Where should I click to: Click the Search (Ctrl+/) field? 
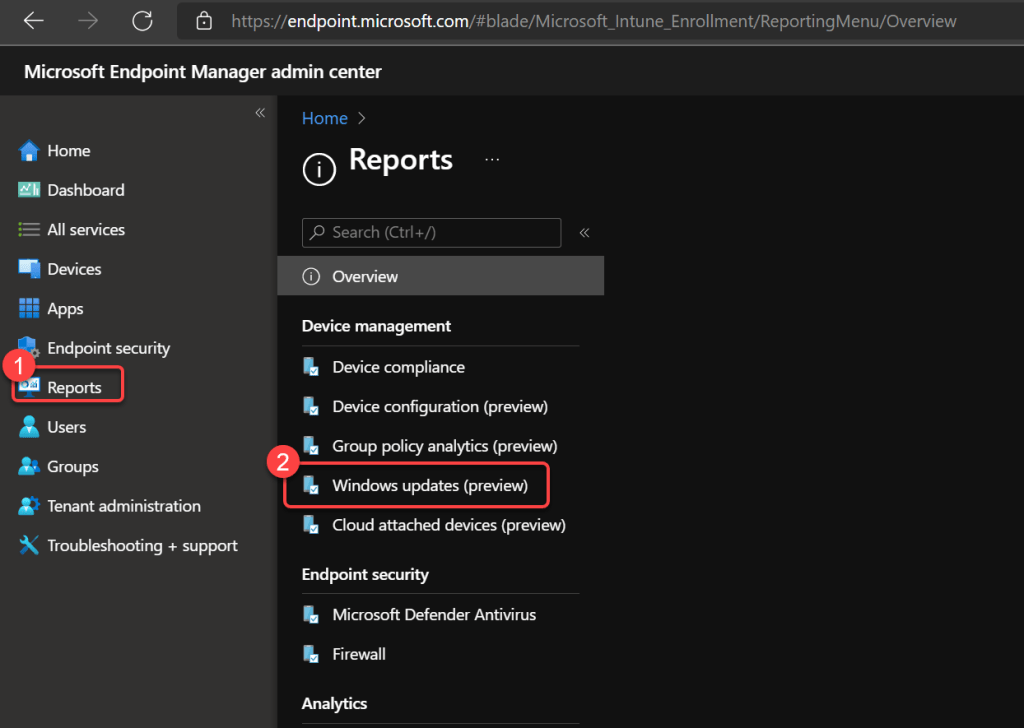(x=432, y=232)
